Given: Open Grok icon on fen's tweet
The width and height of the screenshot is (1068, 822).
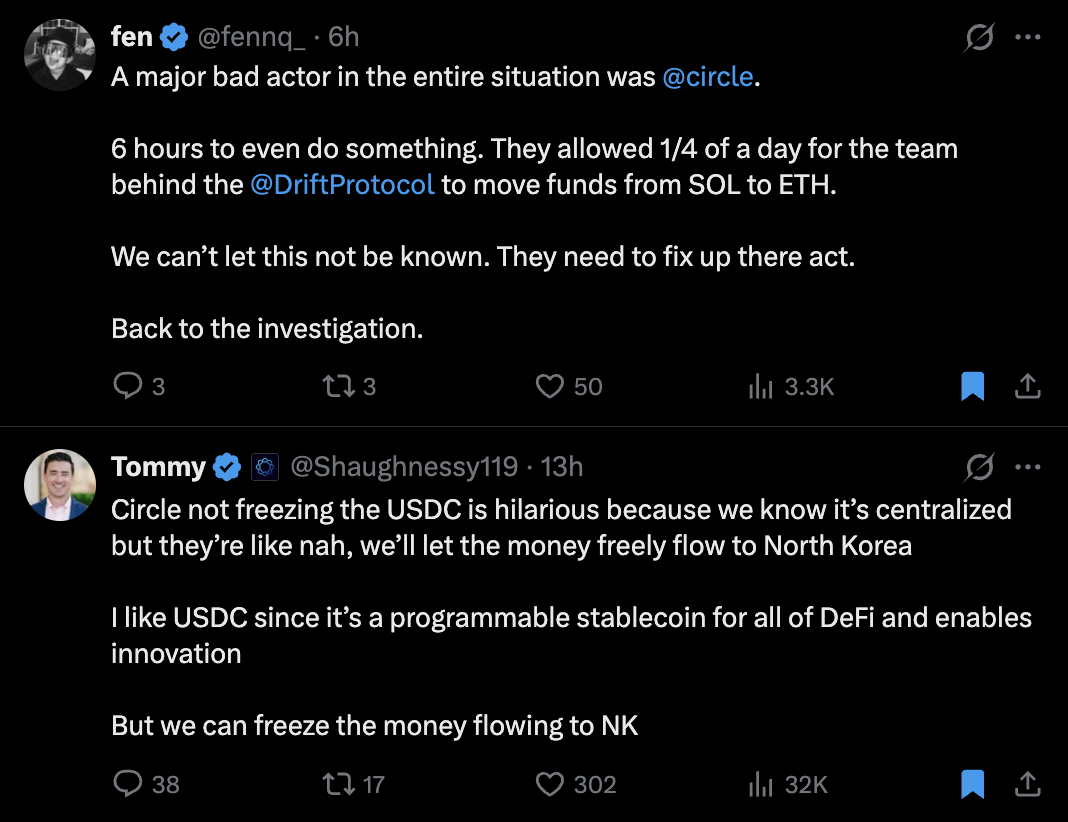Looking at the screenshot, I should point(979,38).
